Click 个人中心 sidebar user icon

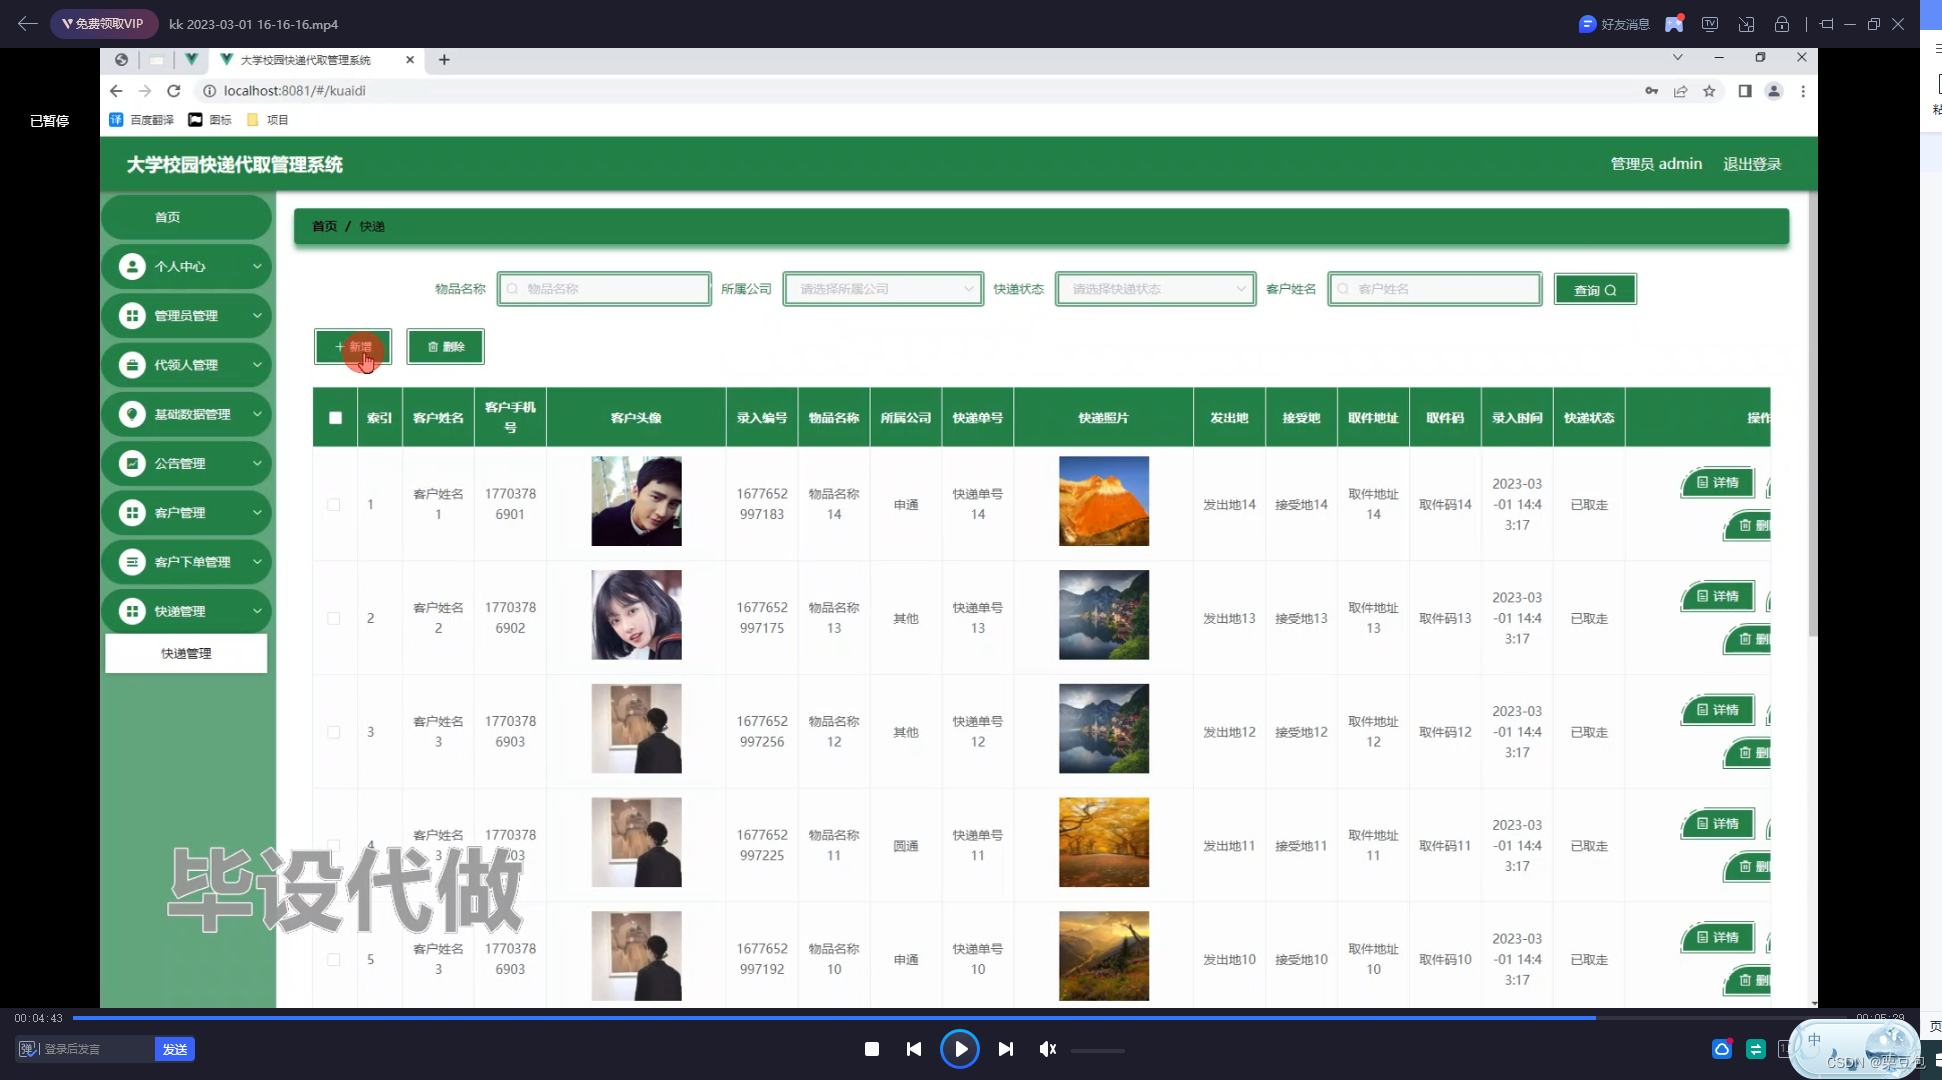point(132,267)
